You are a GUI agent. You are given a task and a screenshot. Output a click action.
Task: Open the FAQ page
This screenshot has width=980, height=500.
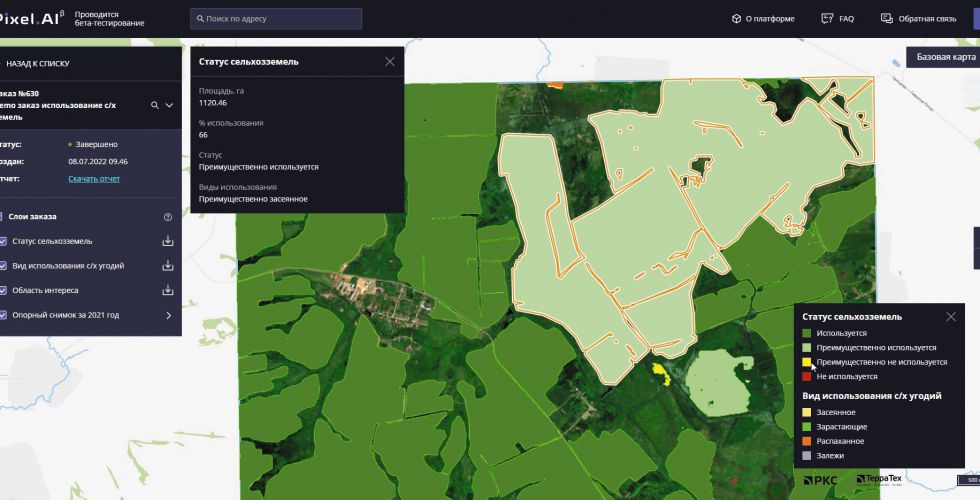(837, 18)
